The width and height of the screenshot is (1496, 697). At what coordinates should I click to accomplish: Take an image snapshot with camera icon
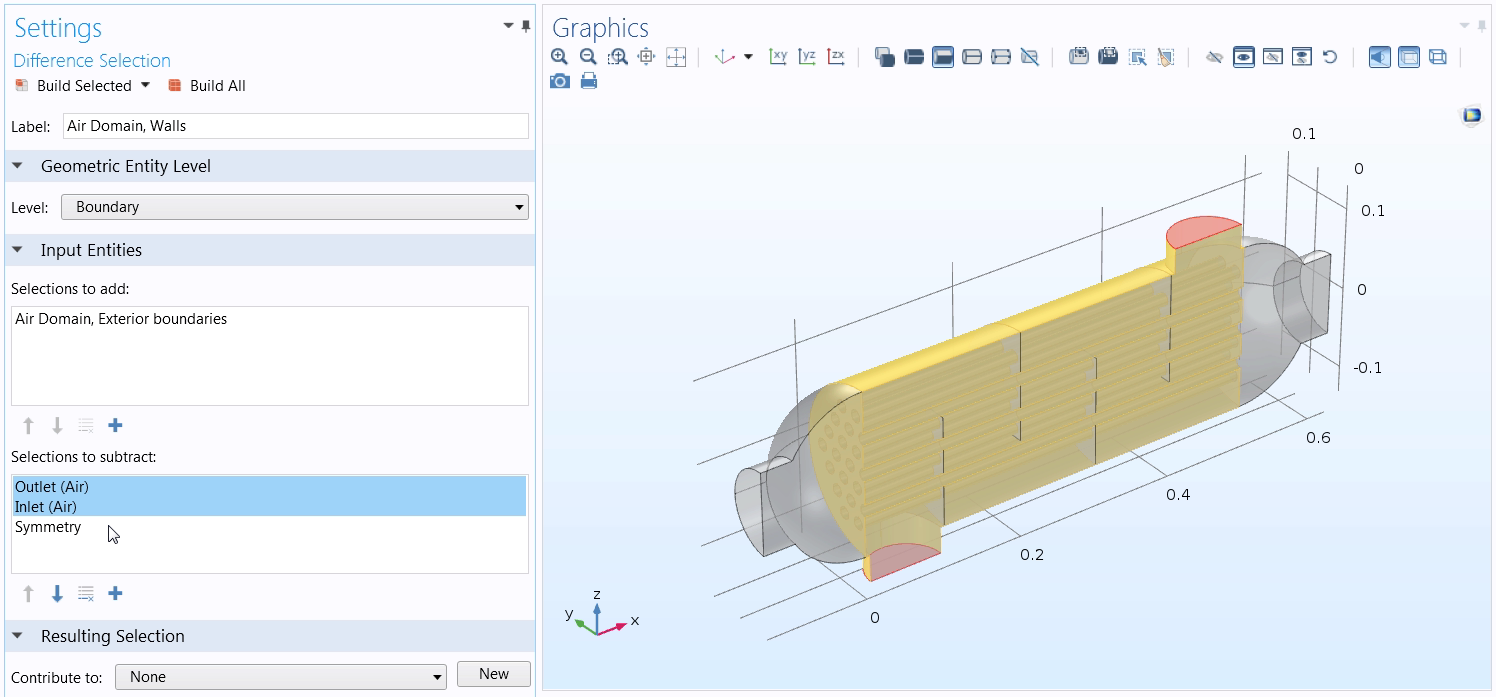[x=560, y=81]
